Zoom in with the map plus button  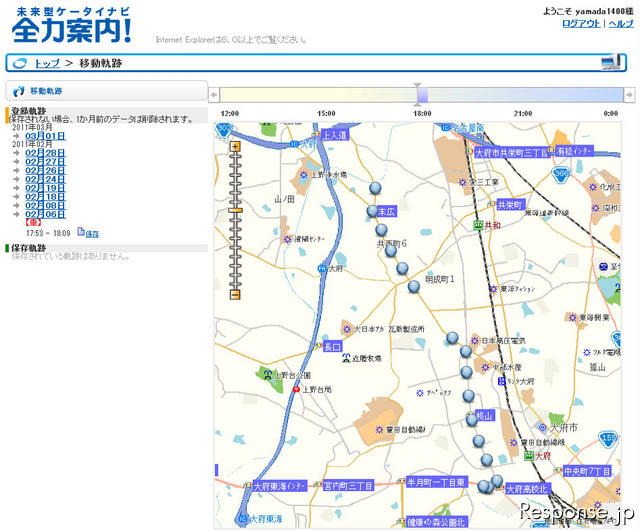pyautogui.click(x=235, y=147)
